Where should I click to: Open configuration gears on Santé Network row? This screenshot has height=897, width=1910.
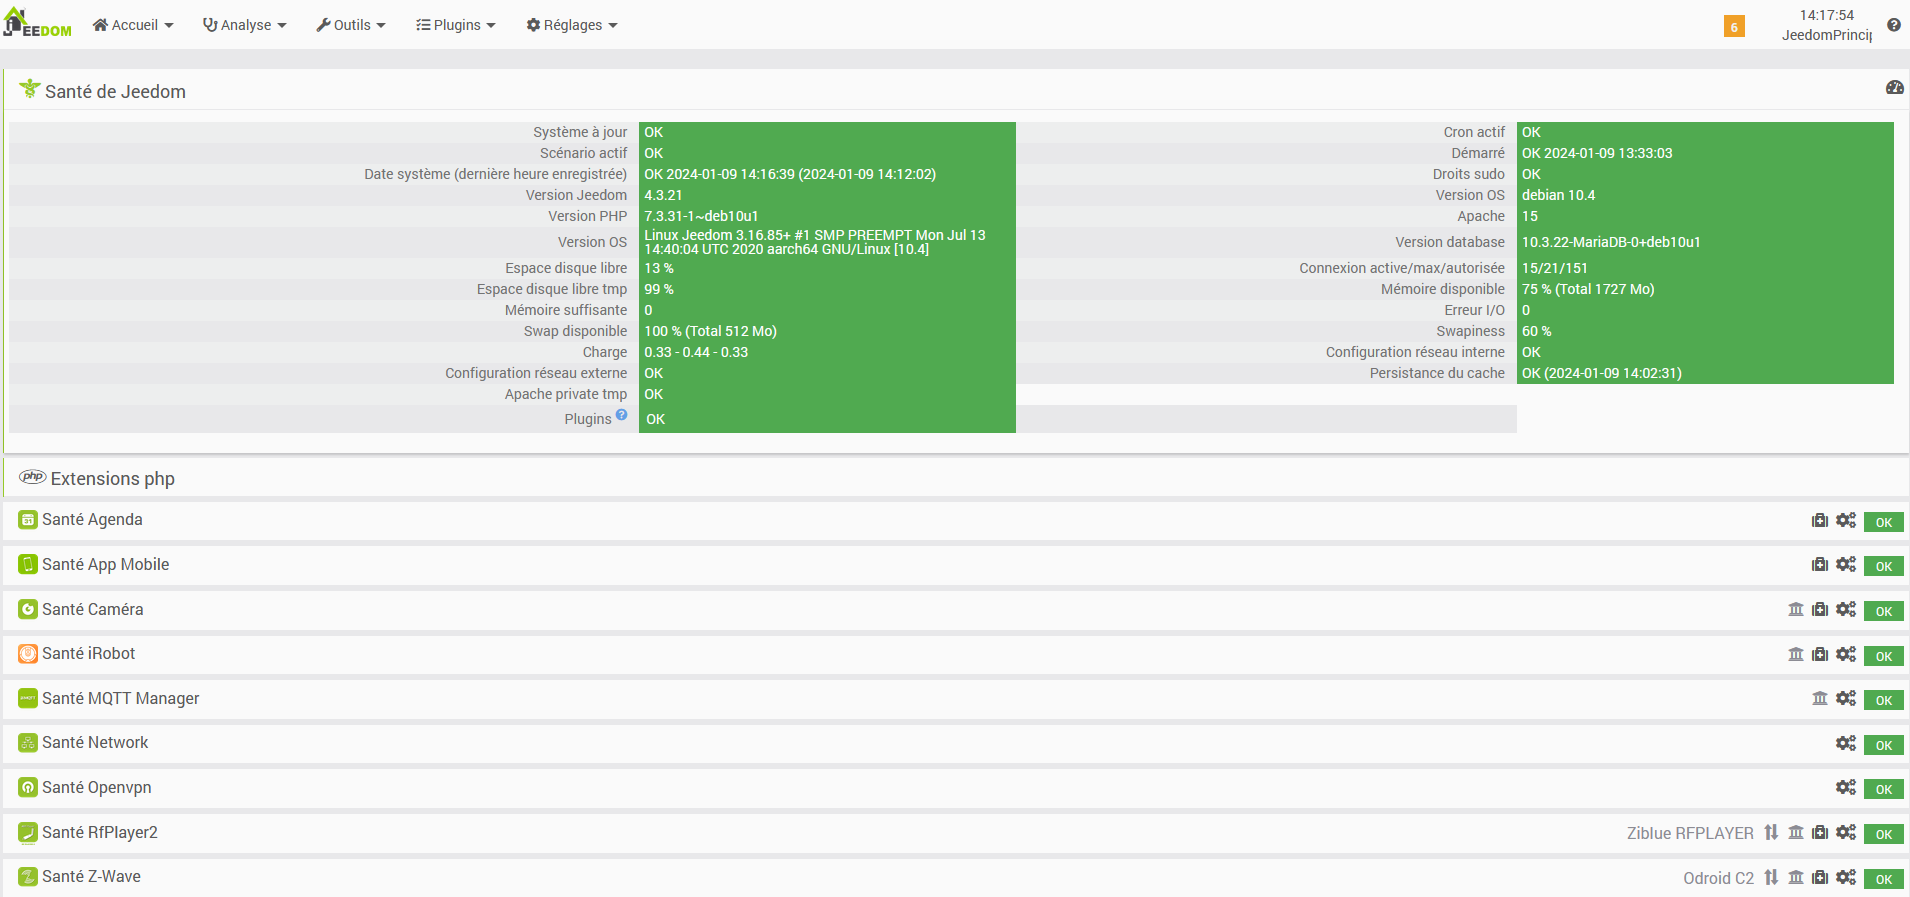coord(1846,743)
